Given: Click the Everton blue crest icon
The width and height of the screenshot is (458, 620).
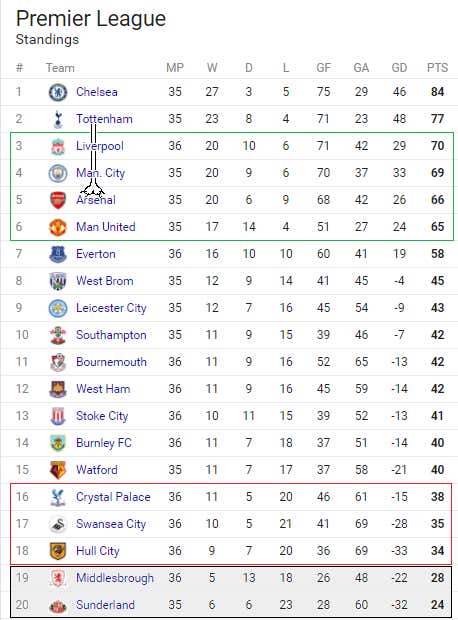Looking at the screenshot, I should pyautogui.click(x=58, y=254).
